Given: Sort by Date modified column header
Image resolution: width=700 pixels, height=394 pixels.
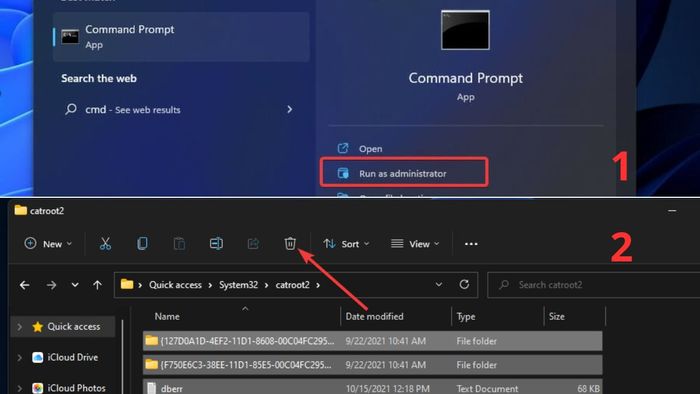Looking at the screenshot, I should click(374, 316).
